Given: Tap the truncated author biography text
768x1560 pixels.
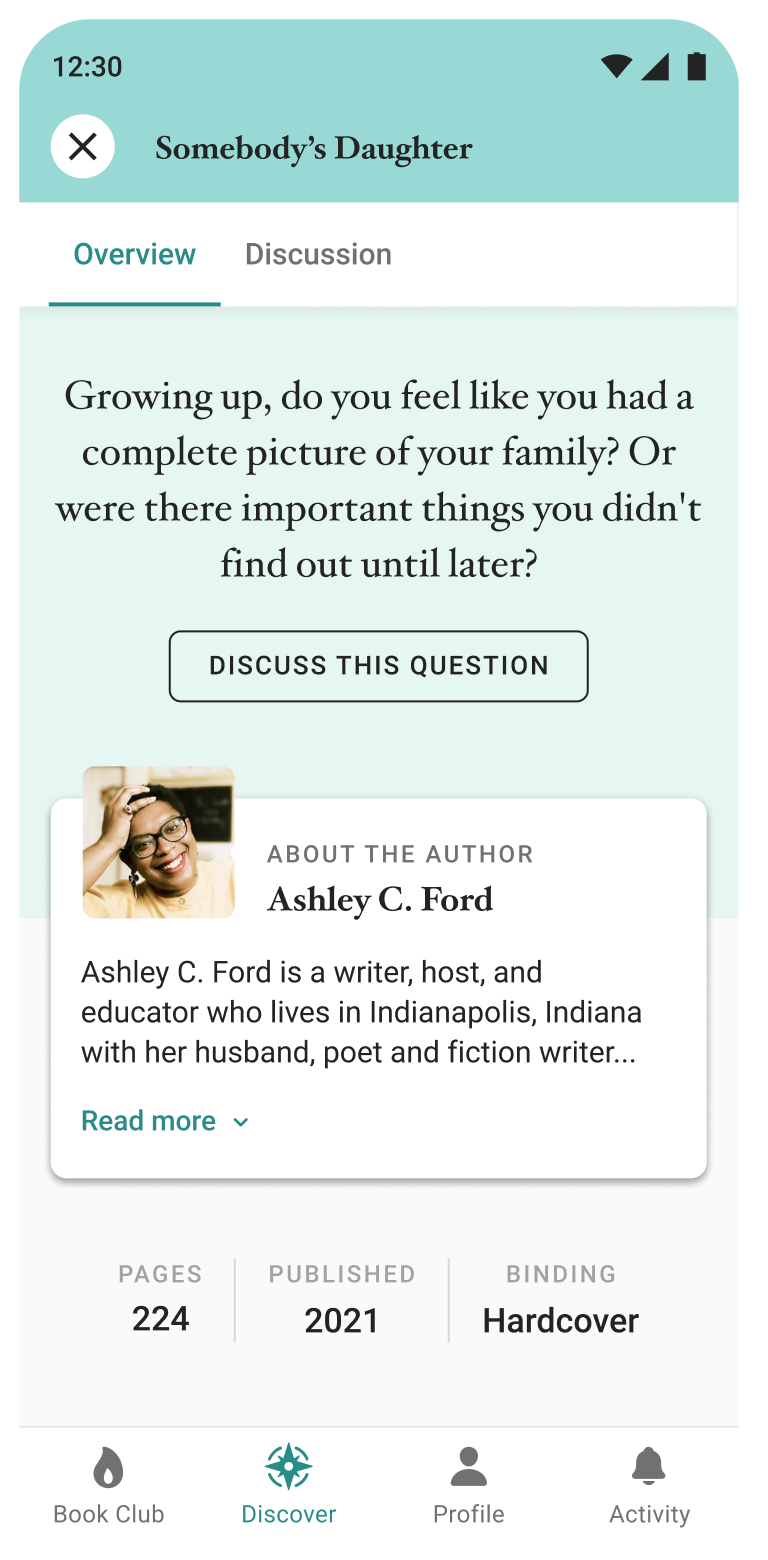Looking at the screenshot, I should click(x=361, y=1012).
